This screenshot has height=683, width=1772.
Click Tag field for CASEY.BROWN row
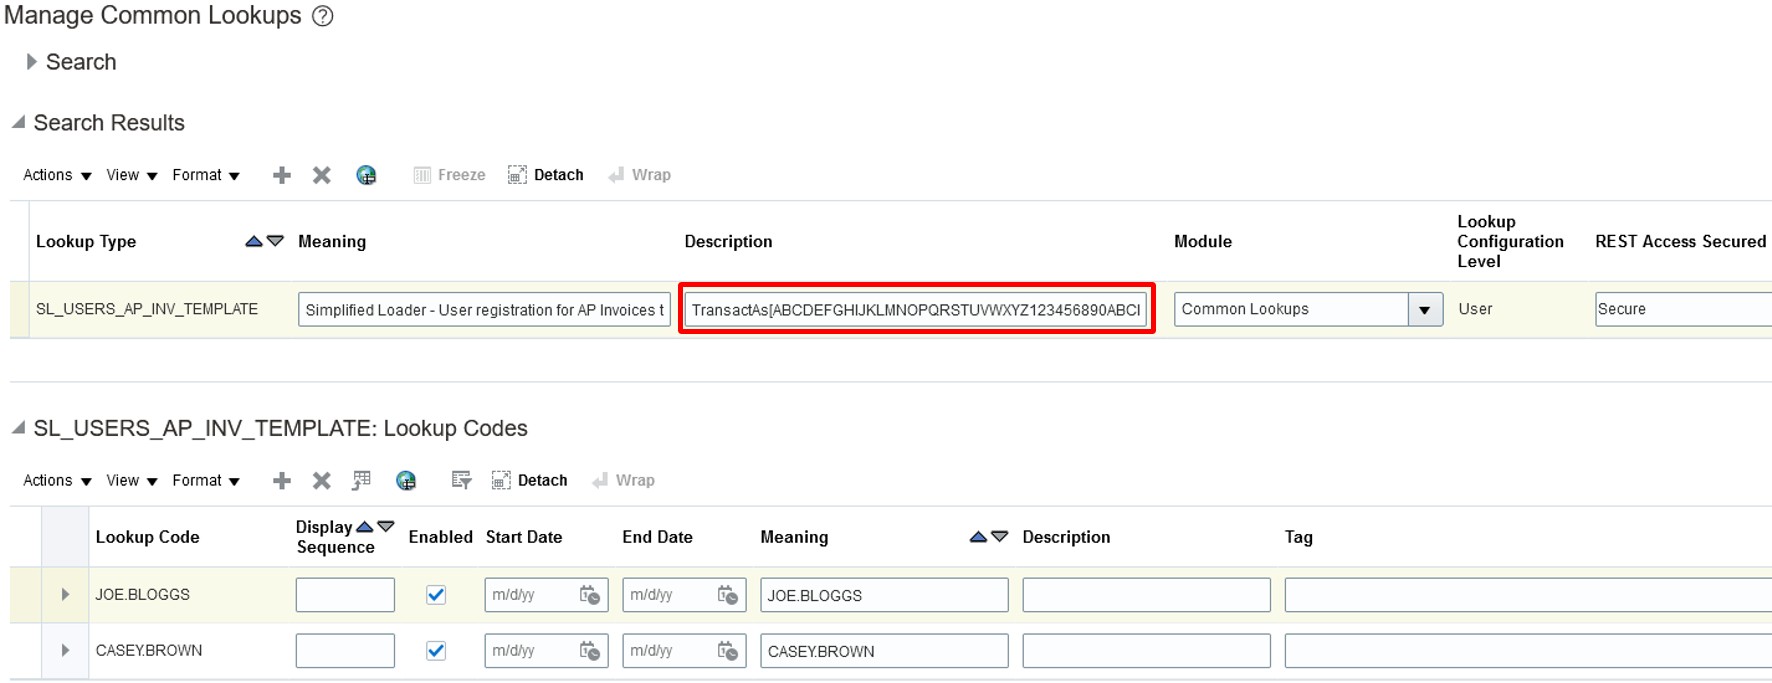coord(1528,651)
